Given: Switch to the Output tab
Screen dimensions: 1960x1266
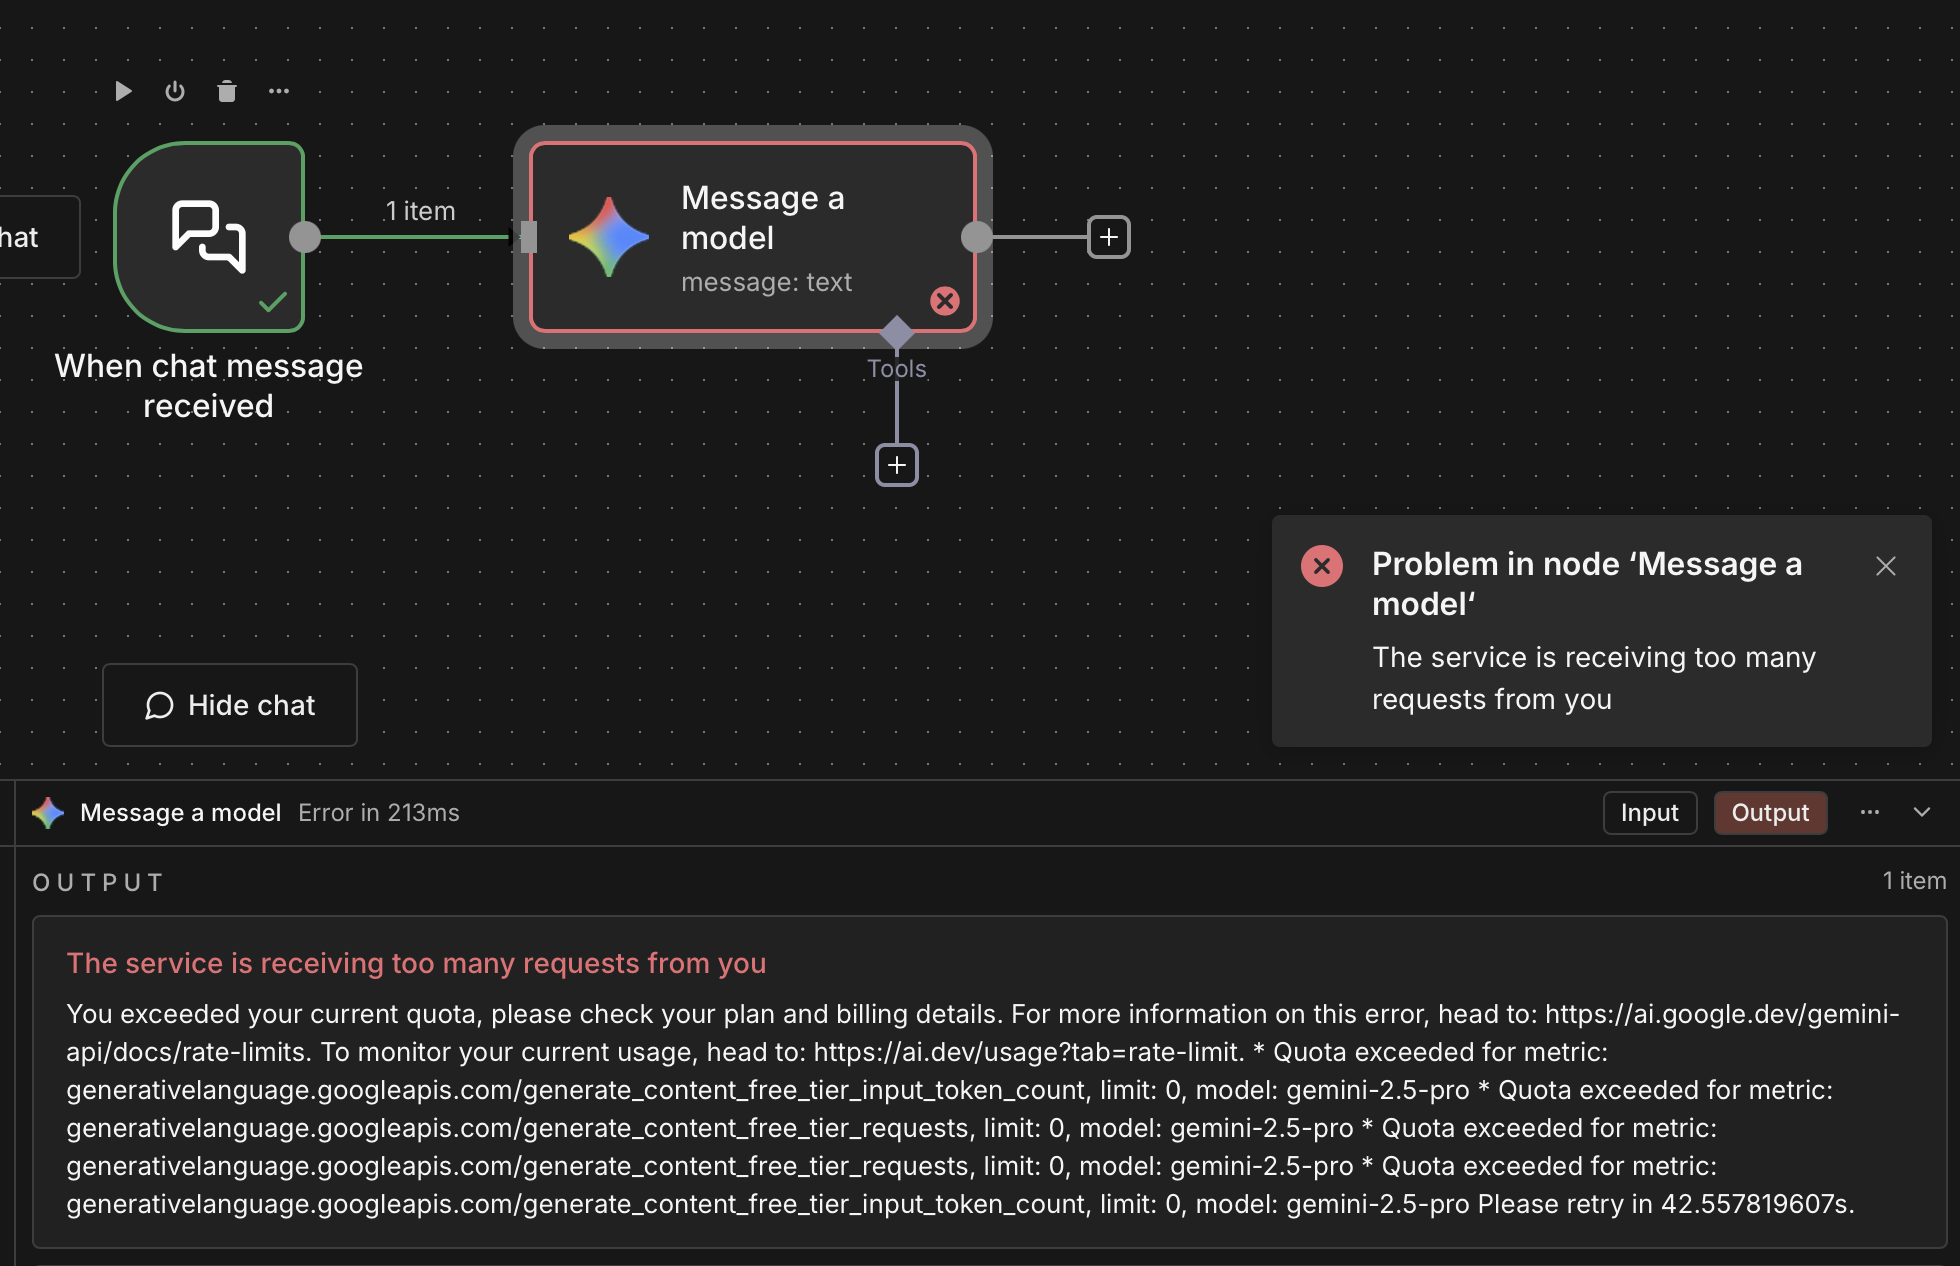Looking at the screenshot, I should coord(1770,813).
